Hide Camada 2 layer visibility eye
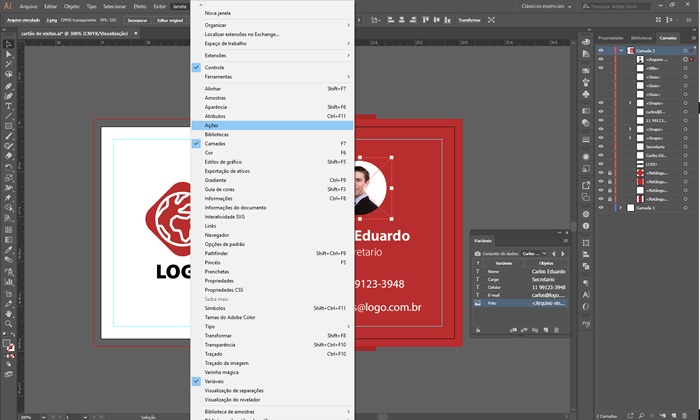Viewport: 700px width, 420px height. click(601, 50)
